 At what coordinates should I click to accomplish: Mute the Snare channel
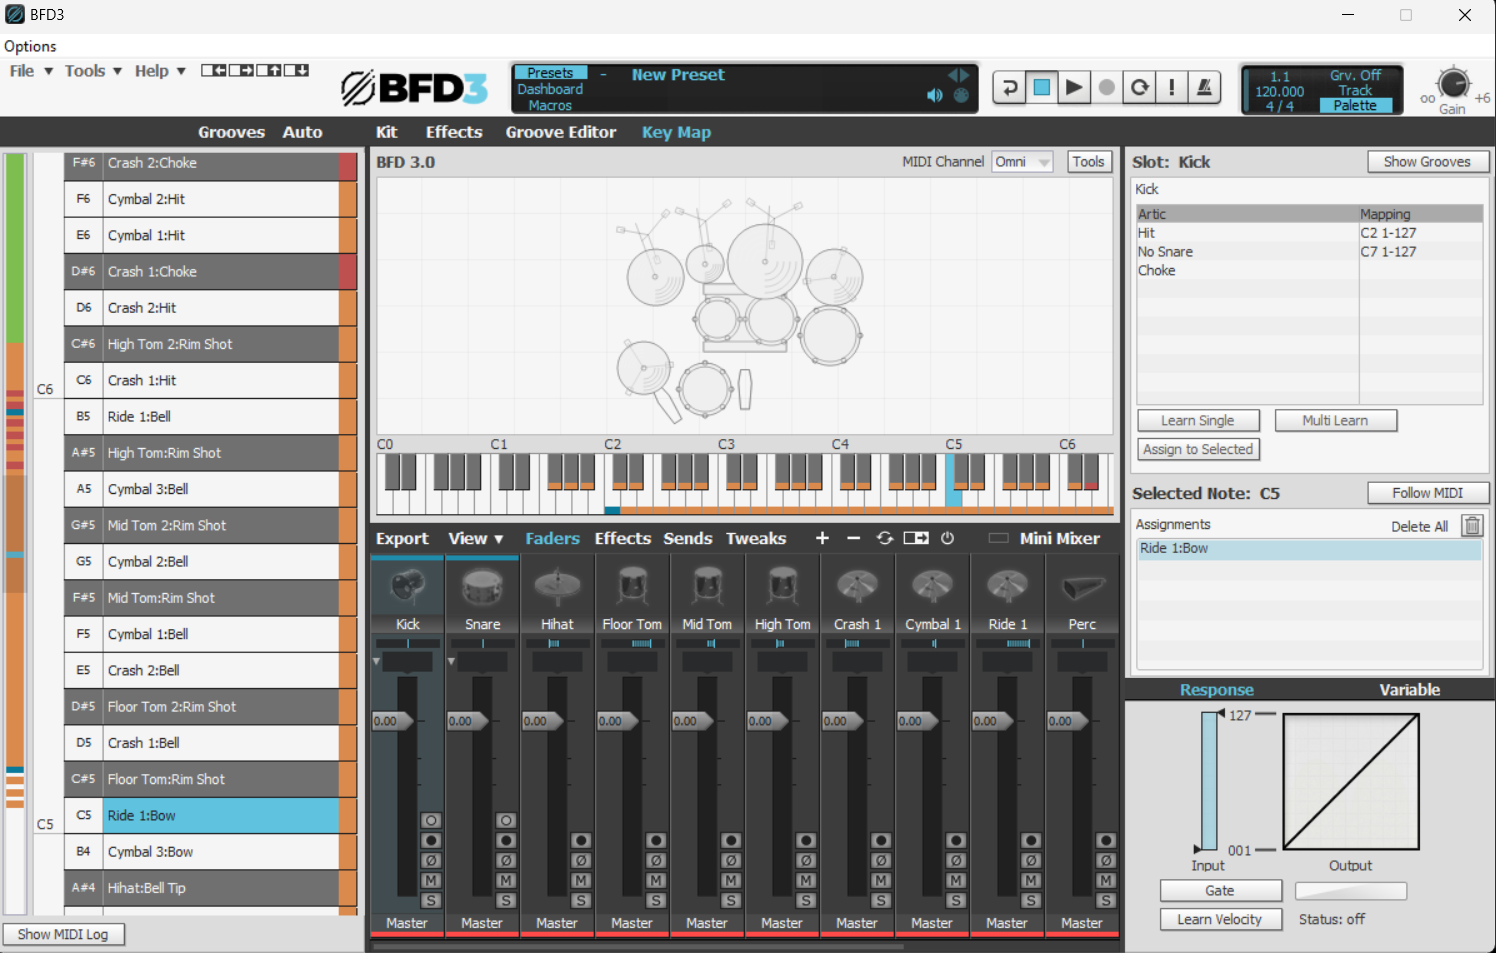coord(506,881)
